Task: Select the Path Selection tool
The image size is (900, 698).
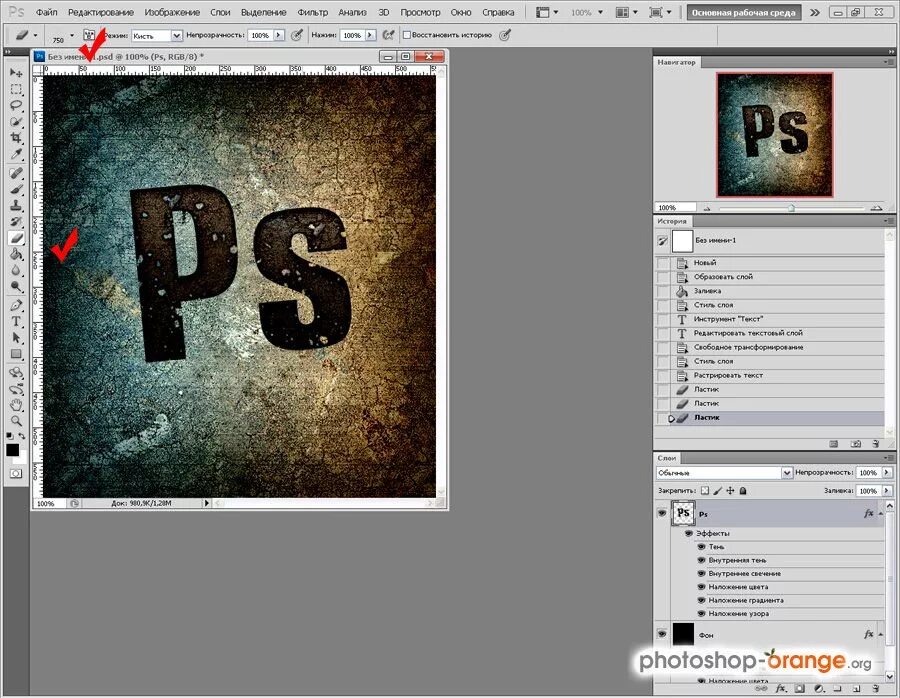Action: (16, 338)
